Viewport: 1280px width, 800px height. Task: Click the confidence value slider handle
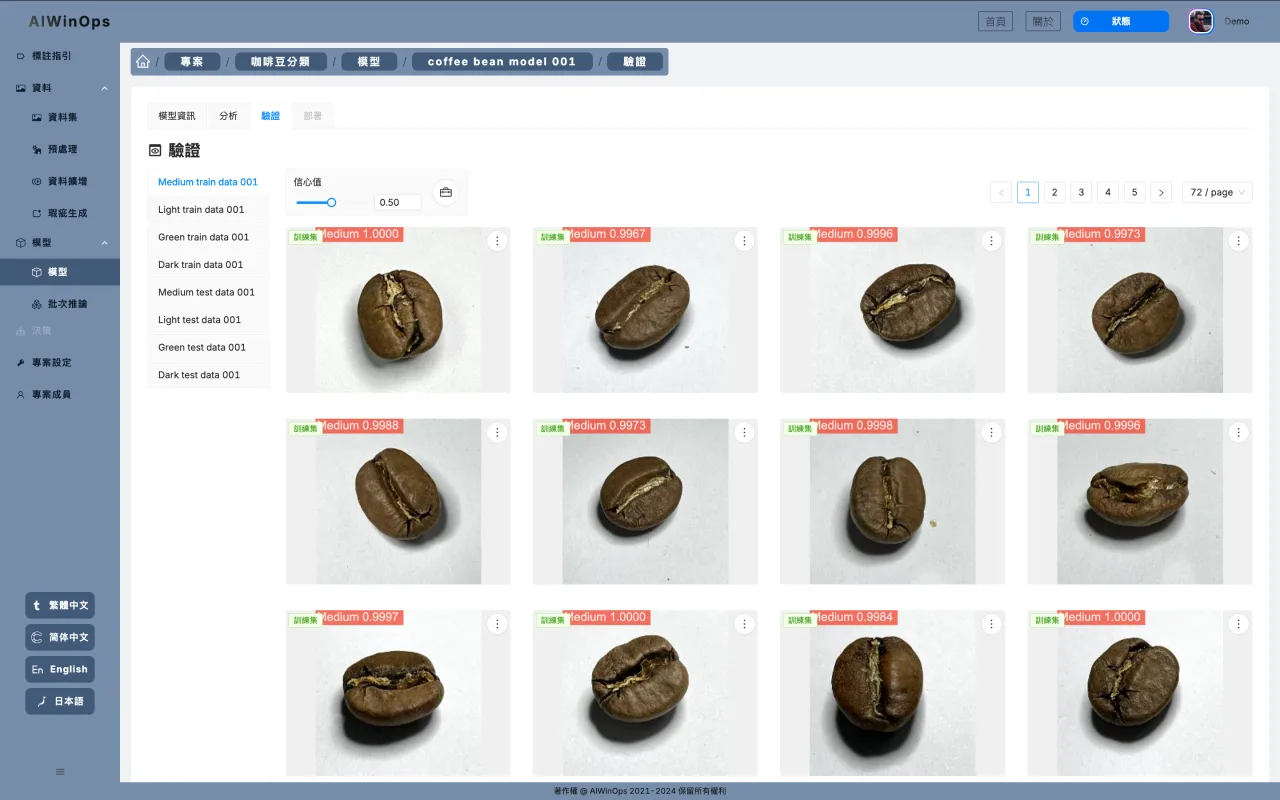click(x=331, y=202)
